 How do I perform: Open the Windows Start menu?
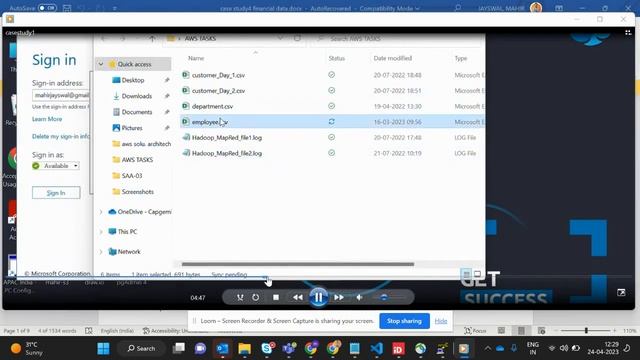point(103,349)
